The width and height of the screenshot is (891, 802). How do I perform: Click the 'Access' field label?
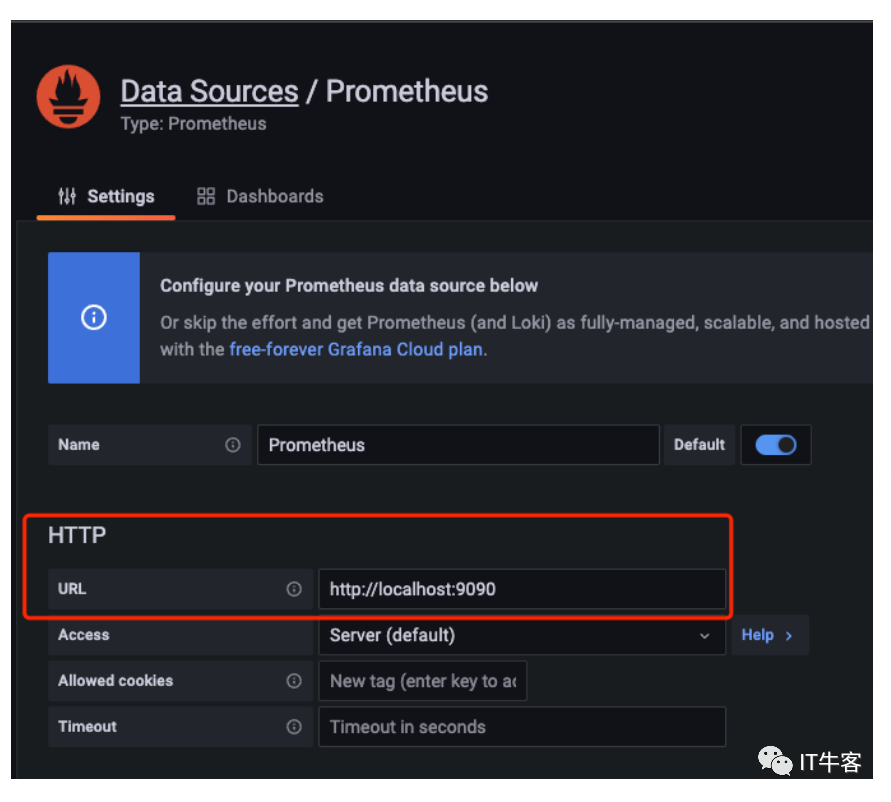[84, 635]
